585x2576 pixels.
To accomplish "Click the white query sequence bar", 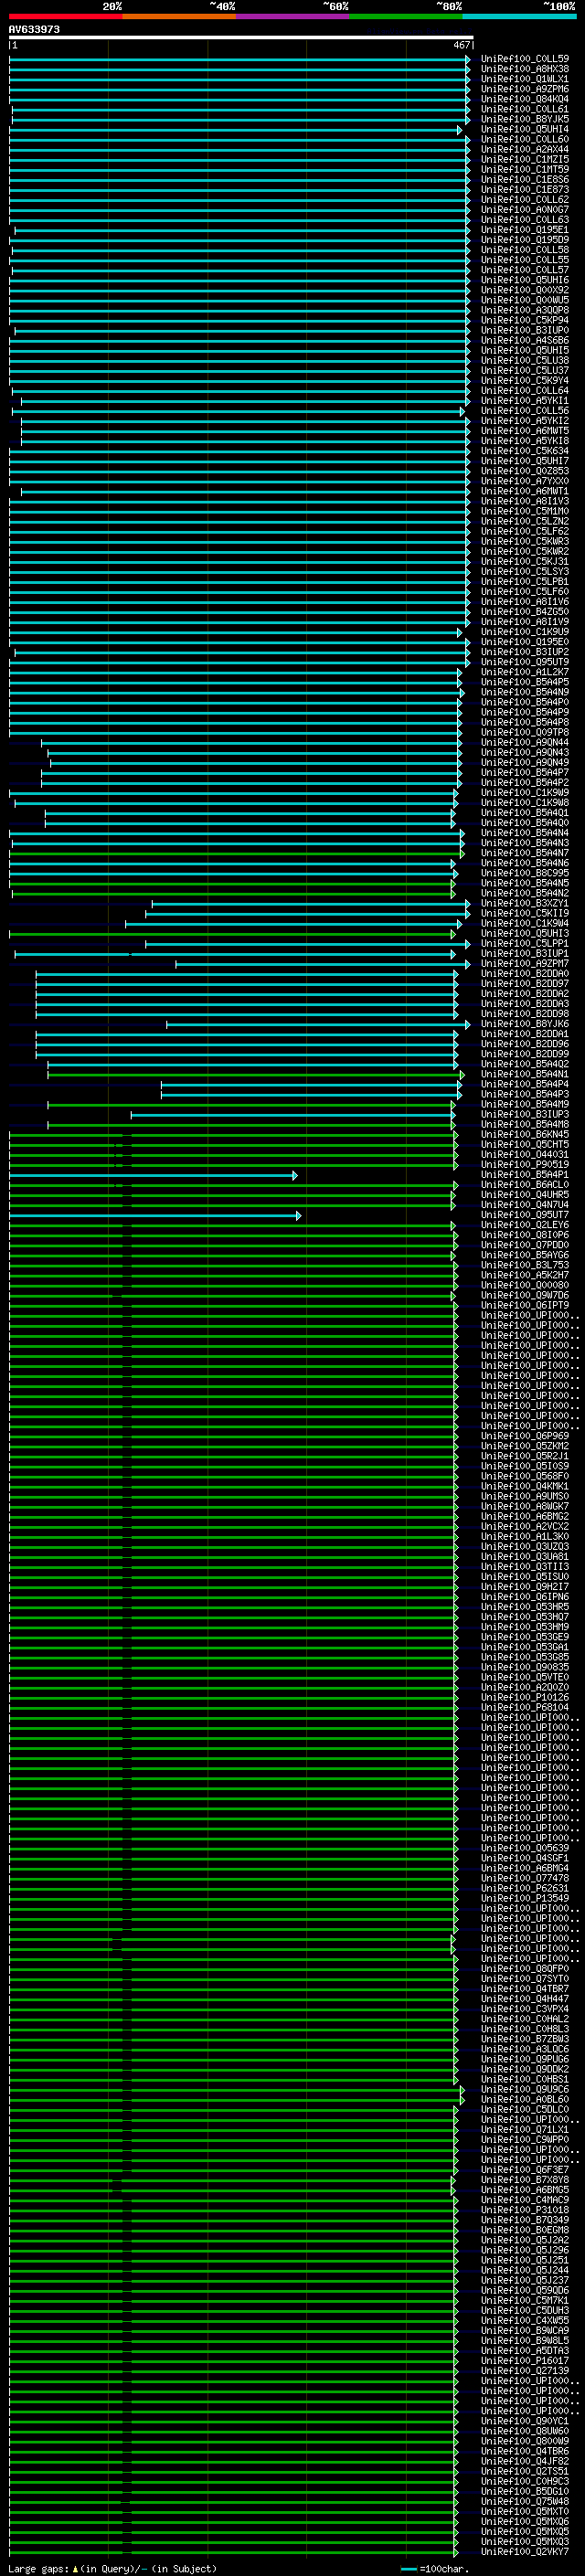I will (241, 38).
